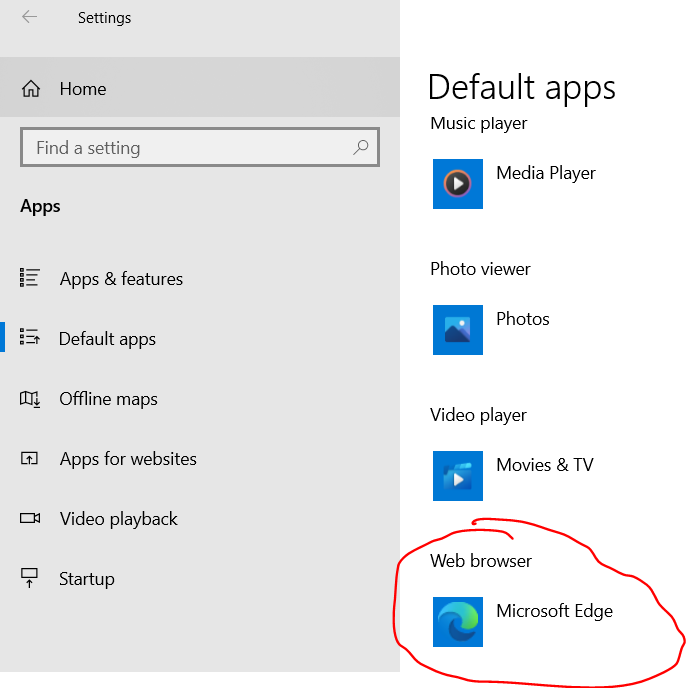The height and width of the screenshot is (688, 689).
Task: Change video player from Movies & TV
Action: click(x=545, y=464)
